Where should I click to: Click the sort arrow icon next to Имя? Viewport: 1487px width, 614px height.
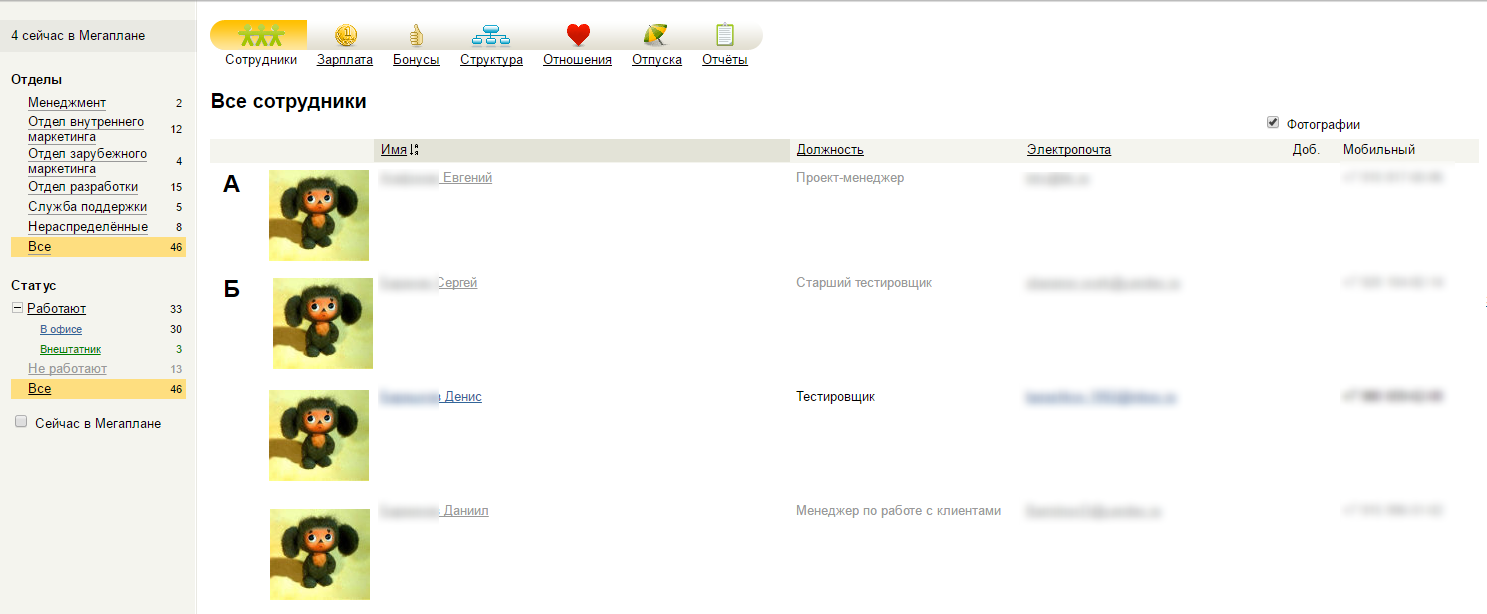pos(414,150)
